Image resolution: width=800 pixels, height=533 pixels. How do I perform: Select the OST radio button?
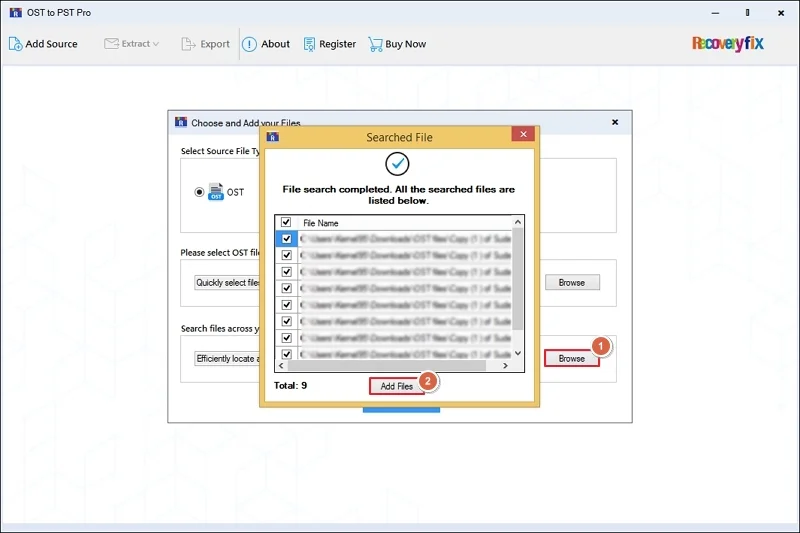199,192
